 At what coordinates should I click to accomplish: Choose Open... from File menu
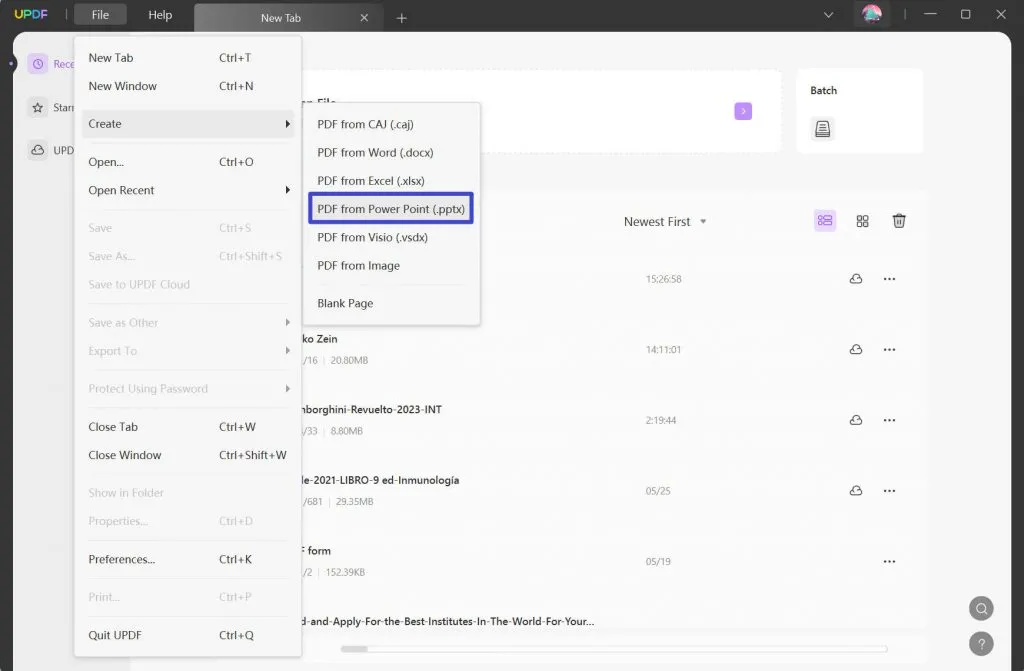(x=188, y=161)
